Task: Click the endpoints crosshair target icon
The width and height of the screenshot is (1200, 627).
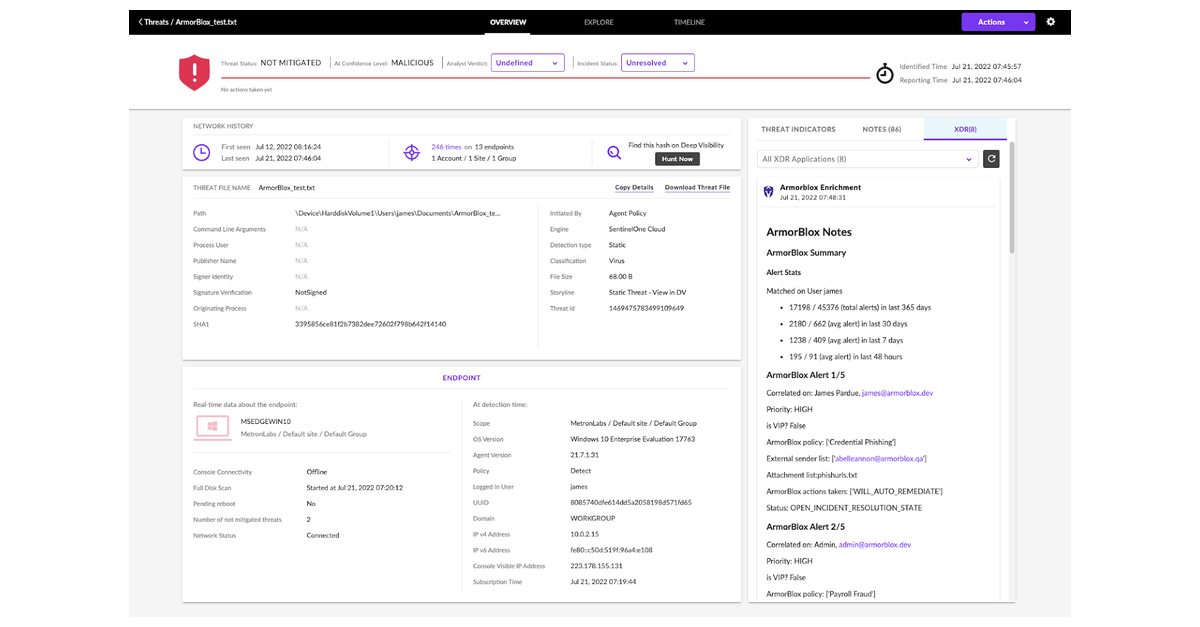Action: pos(411,153)
